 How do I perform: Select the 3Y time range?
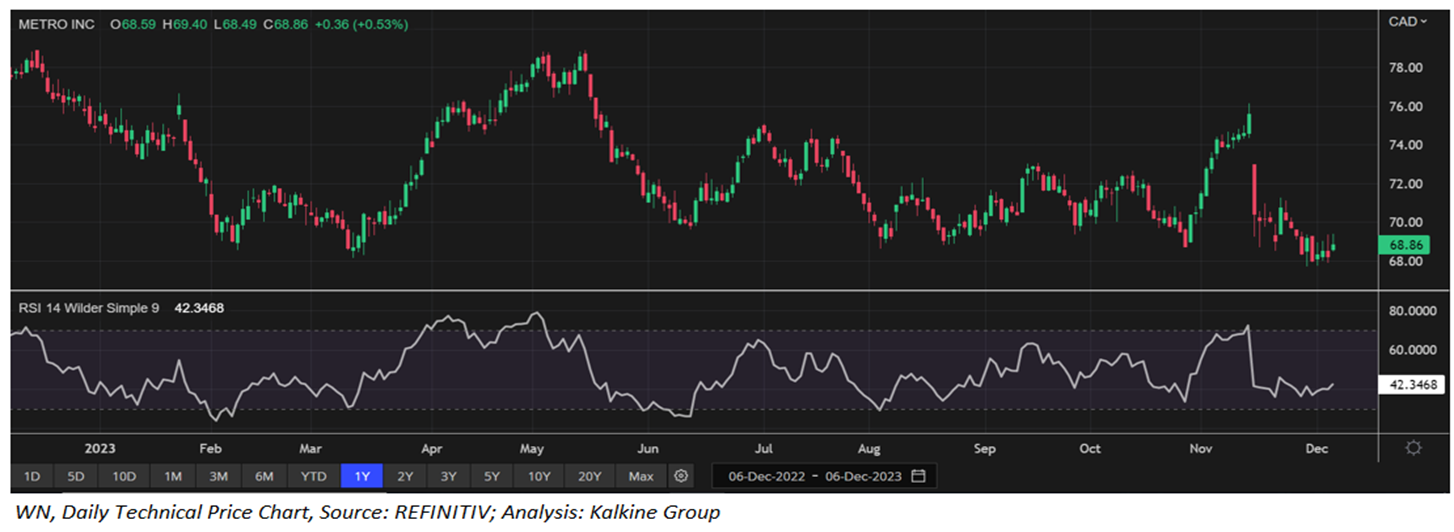(x=449, y=476)
